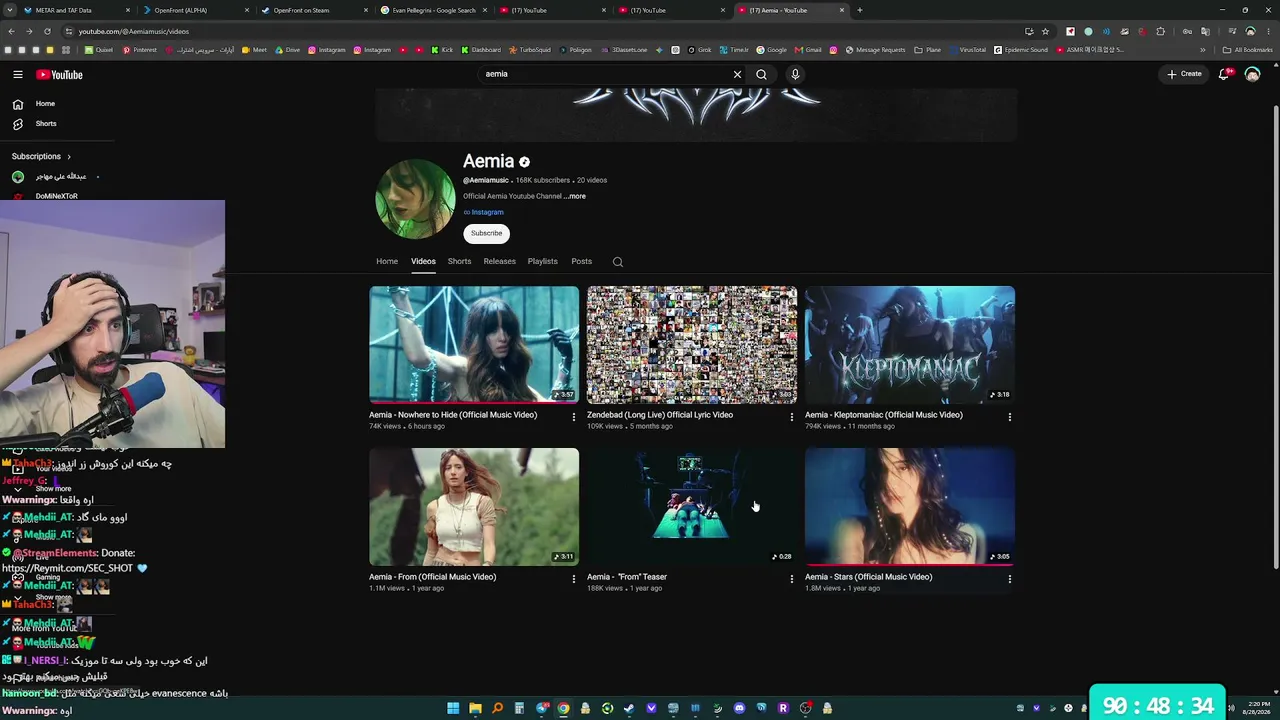Open YouTube notifications bell

1224,74
